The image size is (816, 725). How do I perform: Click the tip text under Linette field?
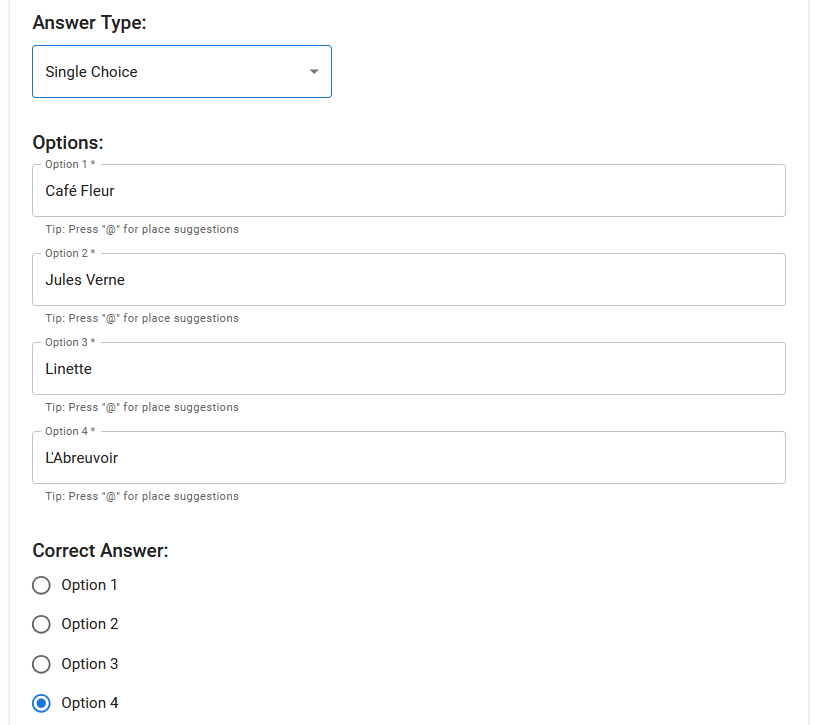pos(142,407)
